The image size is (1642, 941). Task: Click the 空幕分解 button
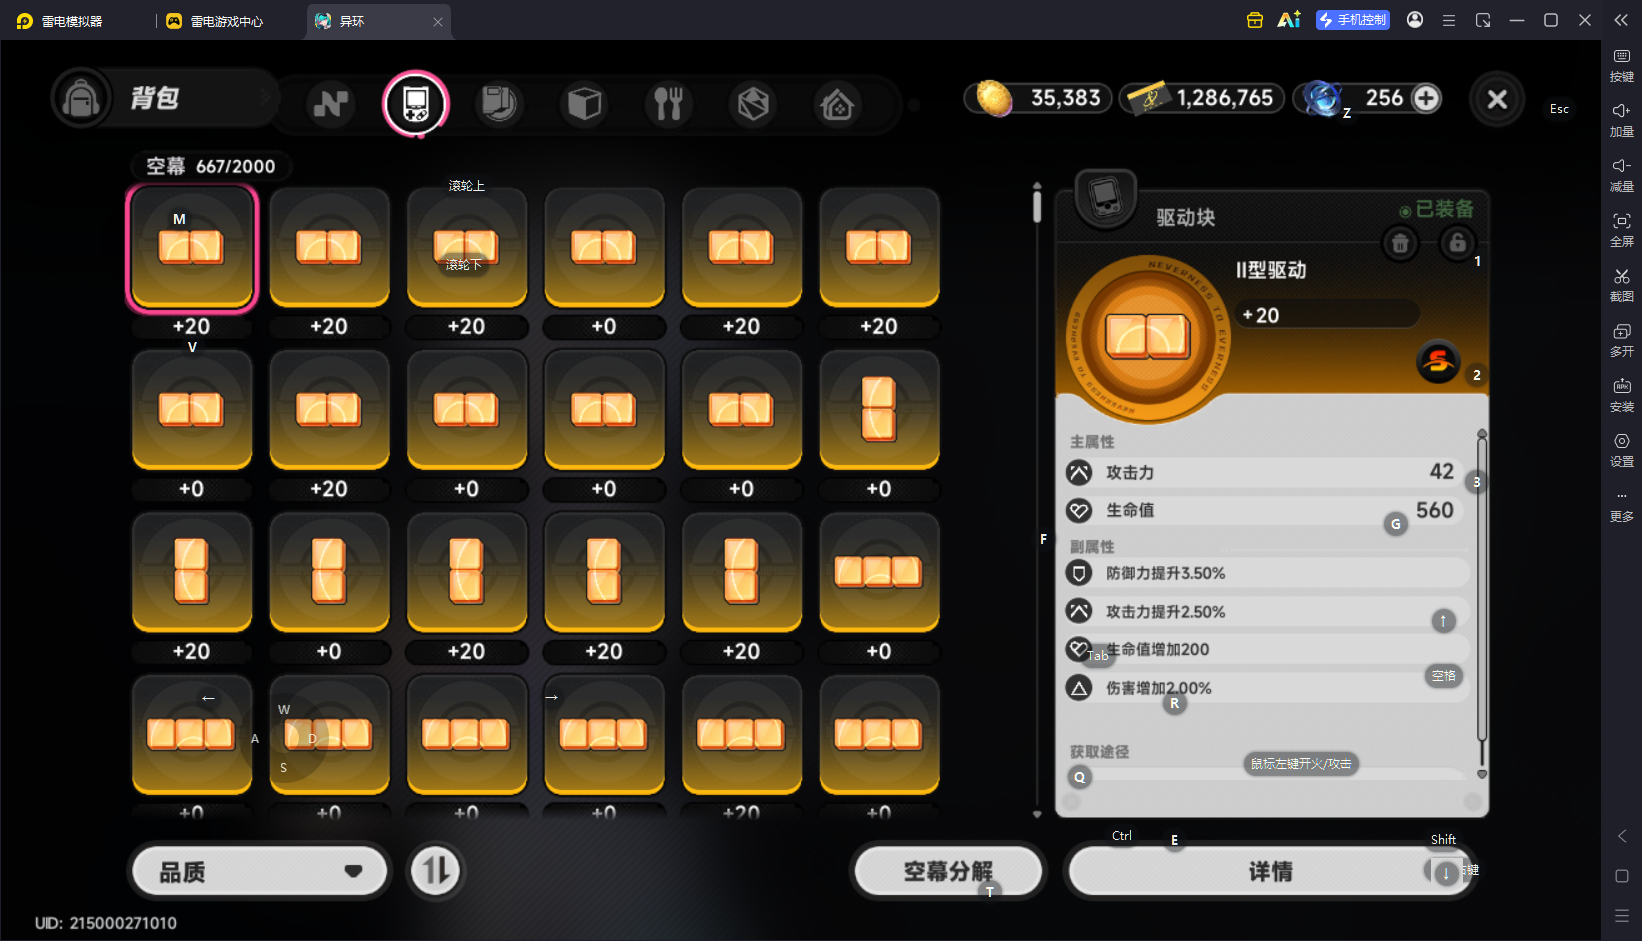[x=947, y=872]
